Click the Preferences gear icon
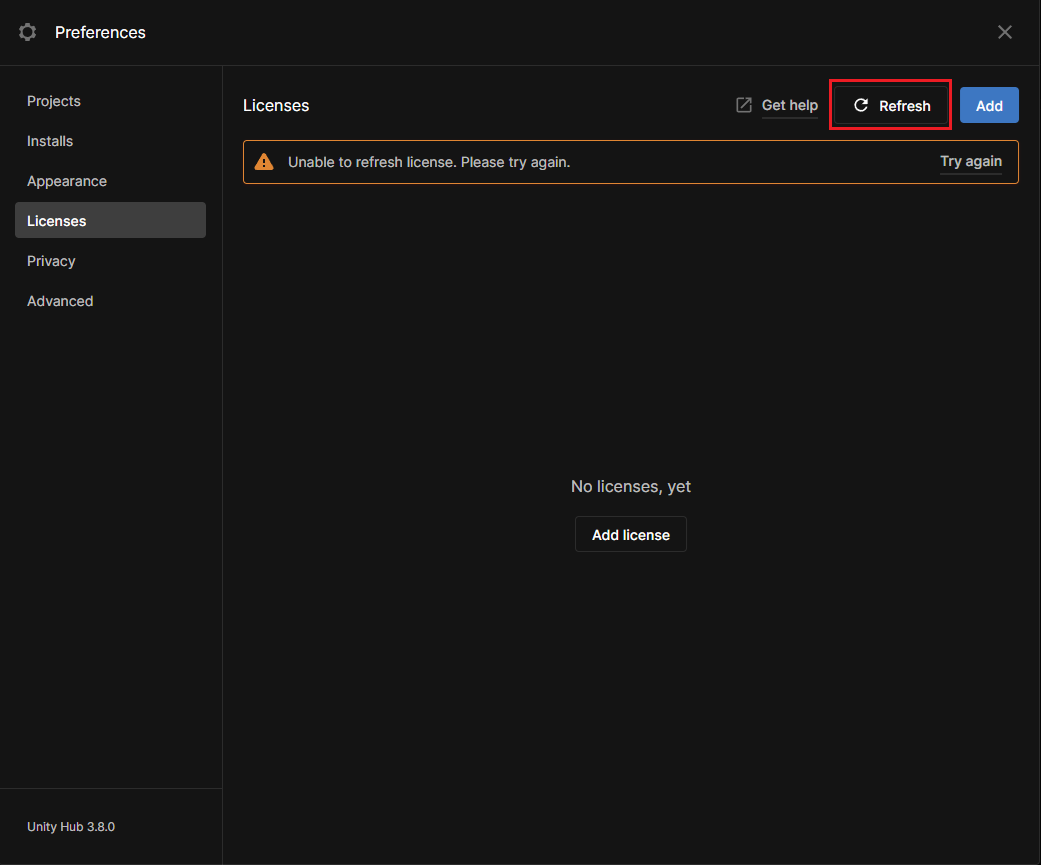Screen dimensions: 1041x865 (x=27, y=31)
